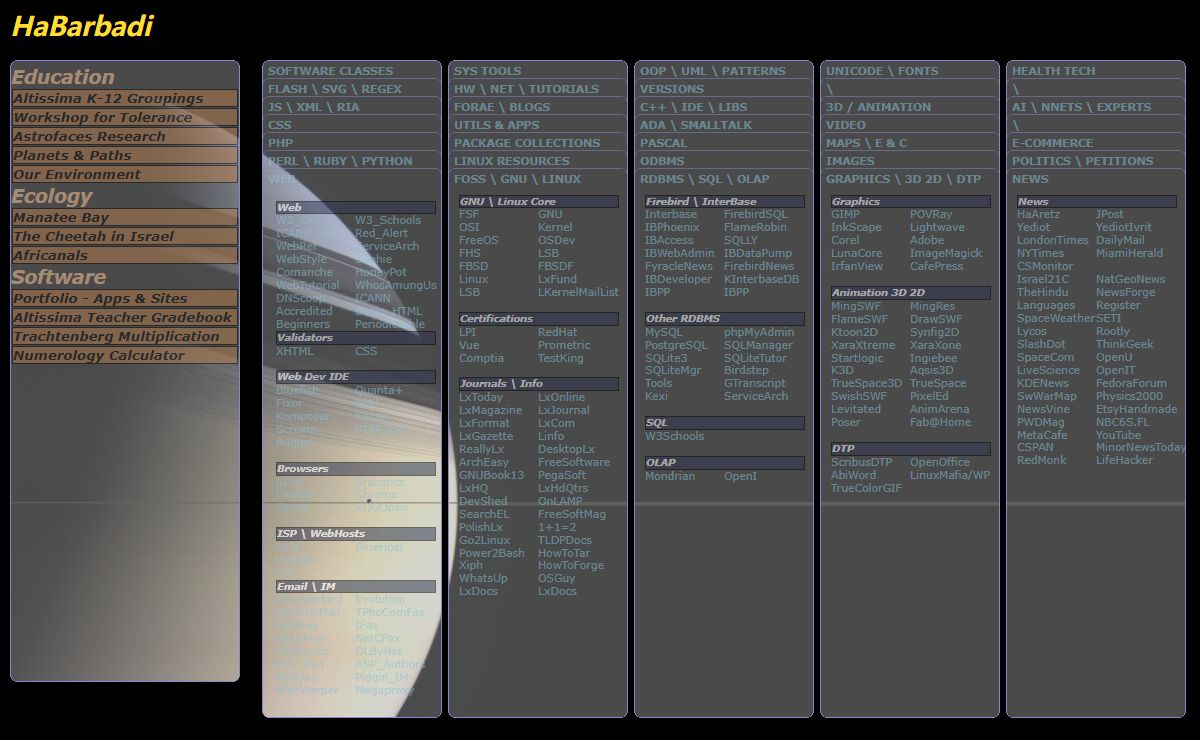Open the FlameRobin link
1200x740 pixels.
pos(755,227)
